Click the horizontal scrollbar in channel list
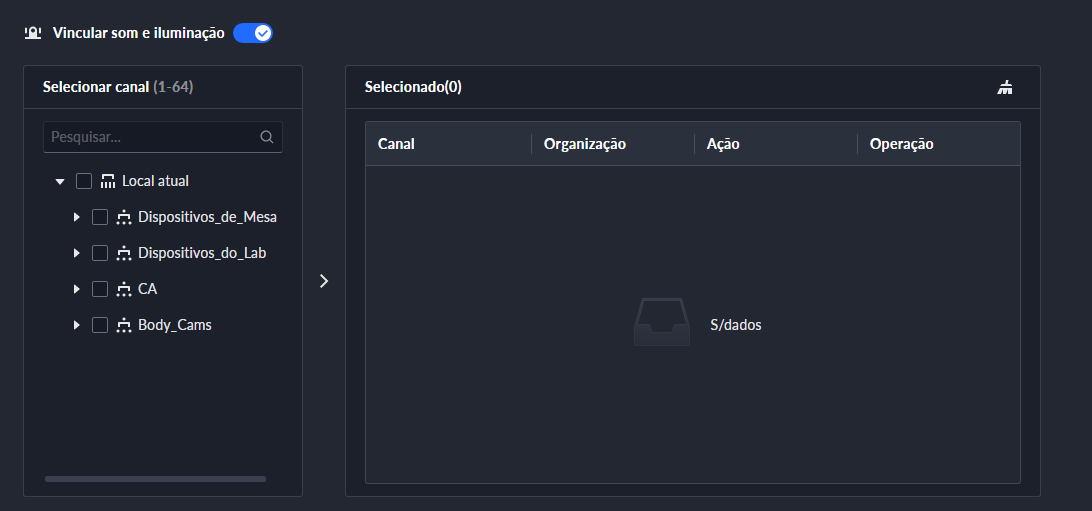The height and width of the screenshot is (511, 1092). pos(155,479)
